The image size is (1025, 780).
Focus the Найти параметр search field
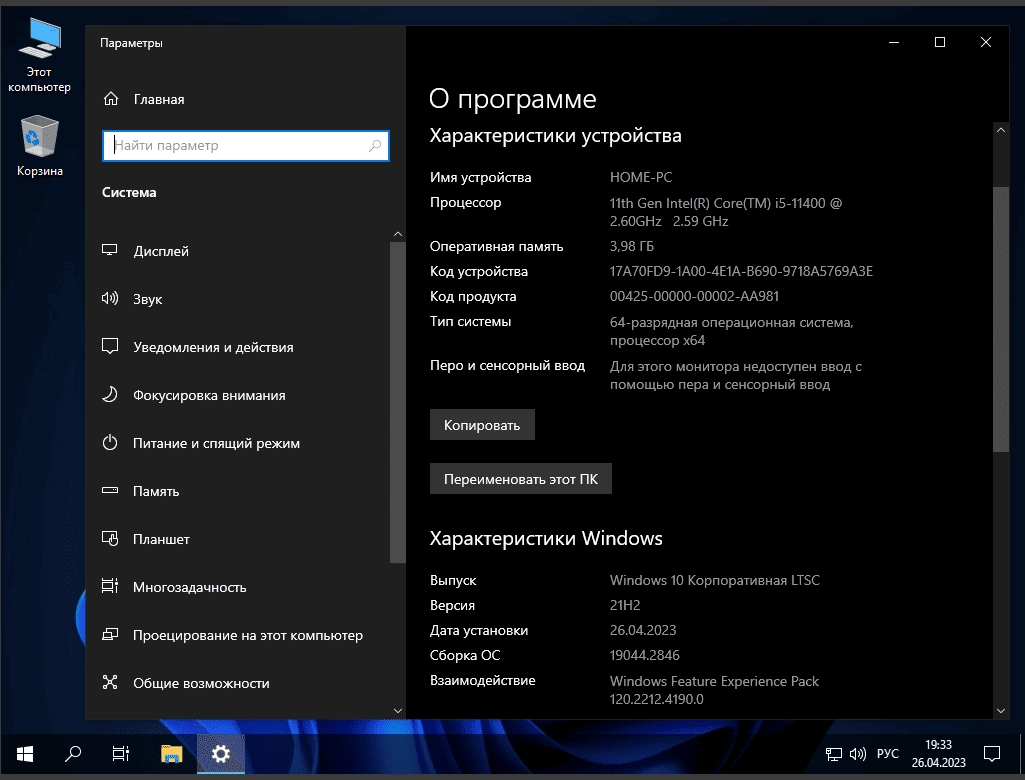point(246,146)
